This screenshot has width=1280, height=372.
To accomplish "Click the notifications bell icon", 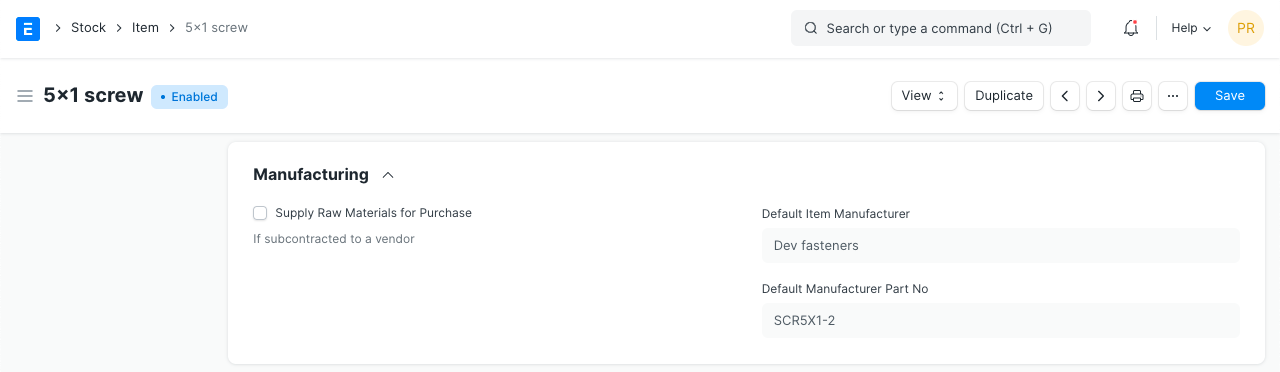I will coord(1131,28).
